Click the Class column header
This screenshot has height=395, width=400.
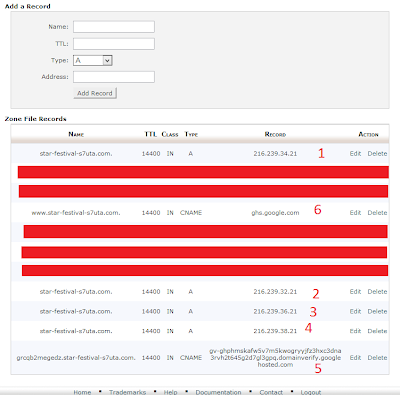[x=170, y=134]
